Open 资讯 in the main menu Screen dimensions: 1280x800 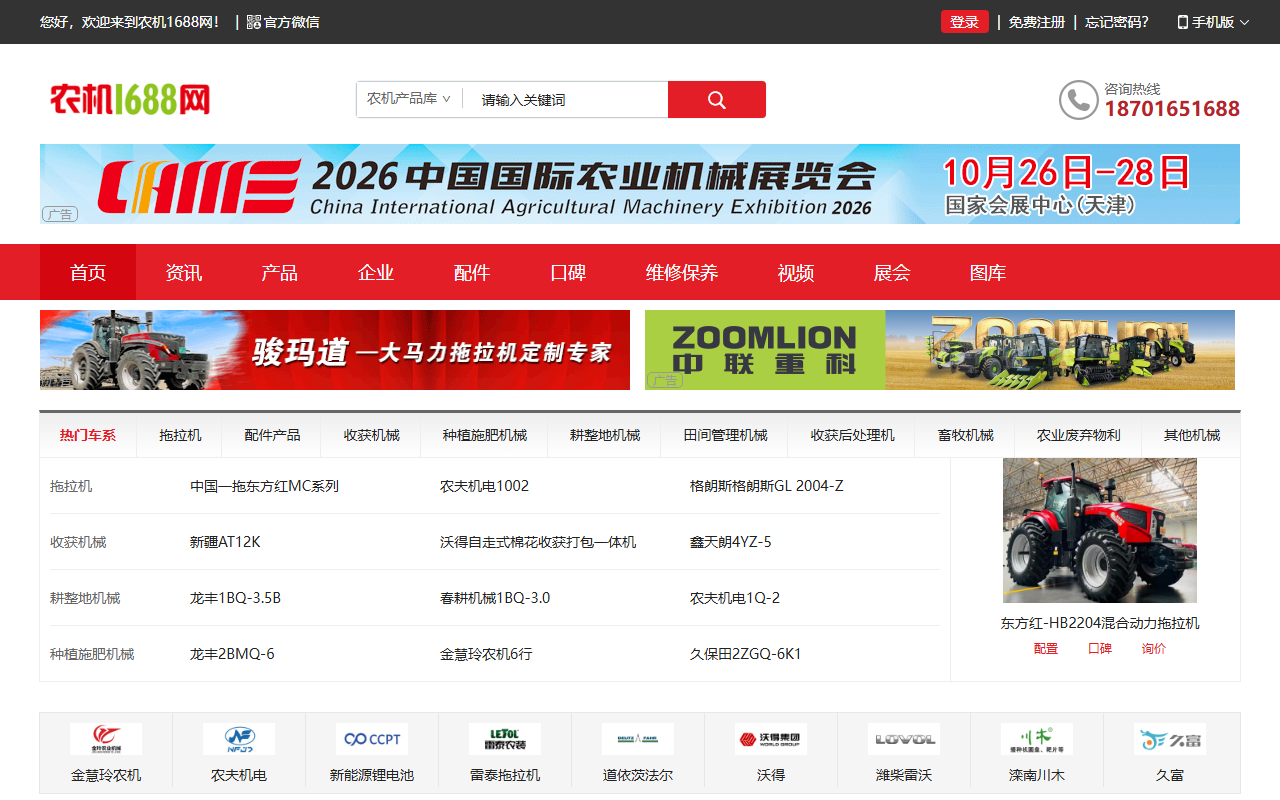click(x=184, y=272)
